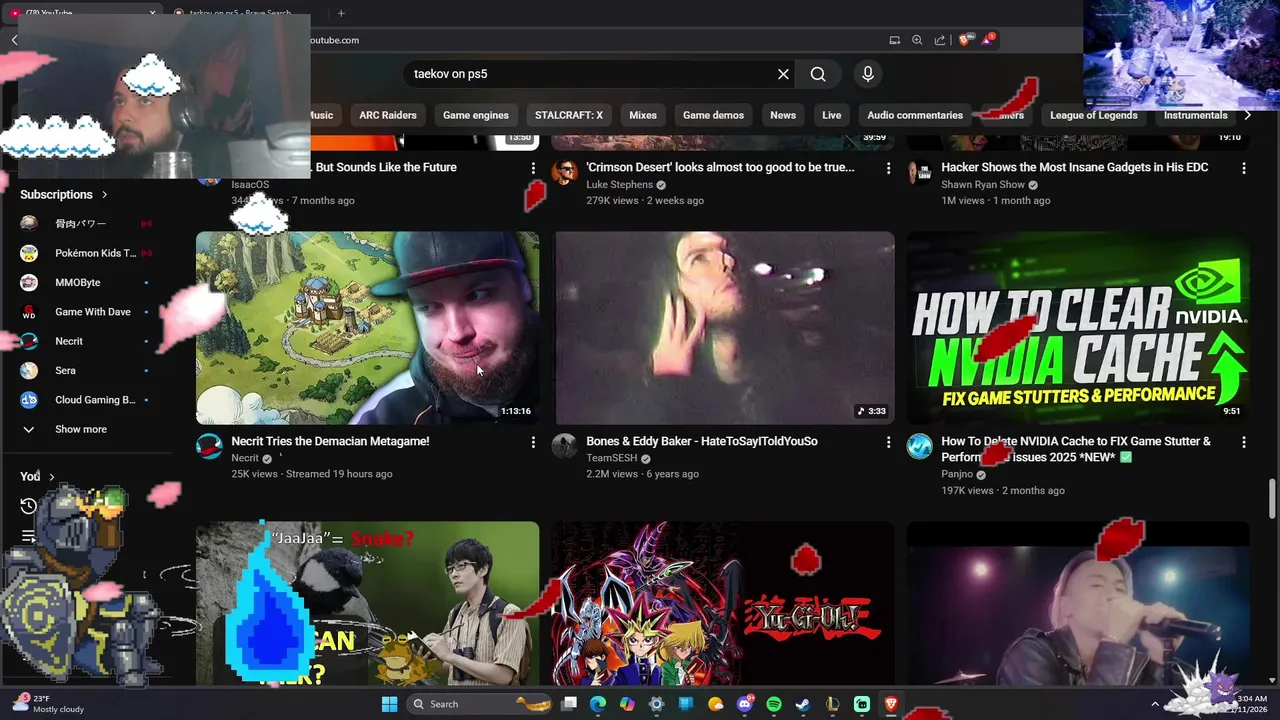The height and width of the screenshot is (720, 1280).
Task: Open MMOByte subscription channel
Action: pyautogui.click(x=80, y=283)
